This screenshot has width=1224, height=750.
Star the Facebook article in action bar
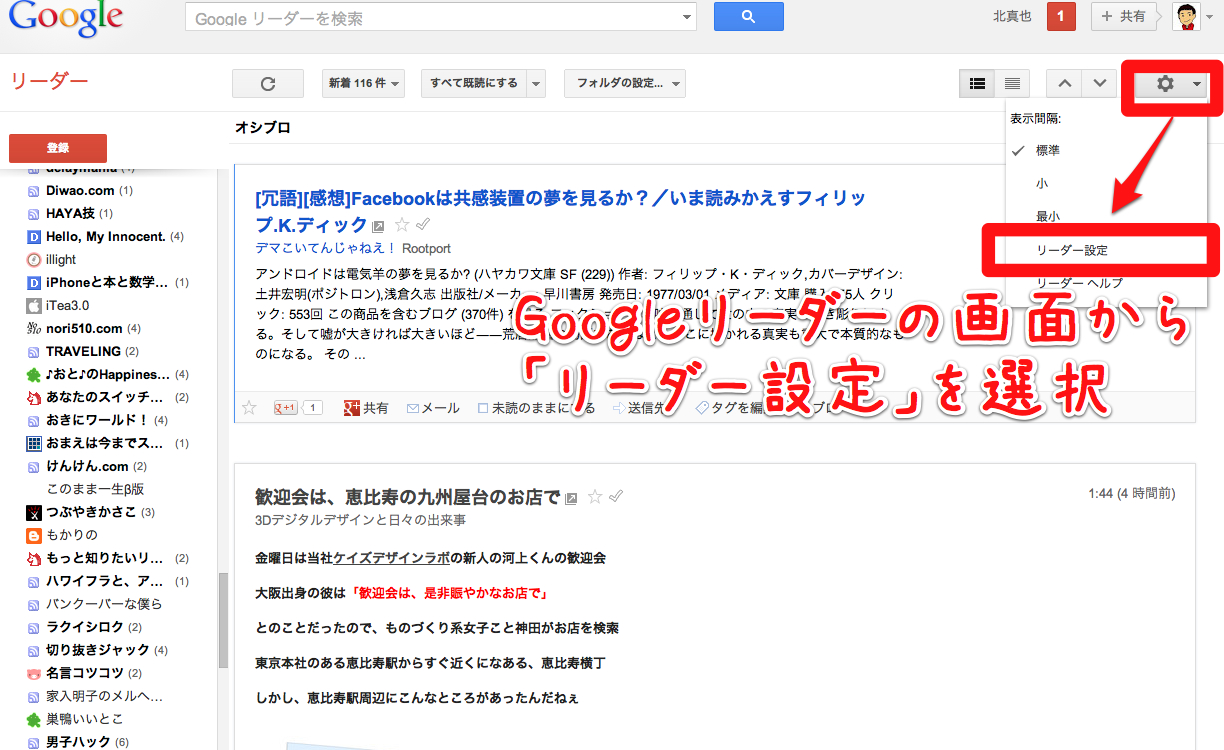click(250, 408)
